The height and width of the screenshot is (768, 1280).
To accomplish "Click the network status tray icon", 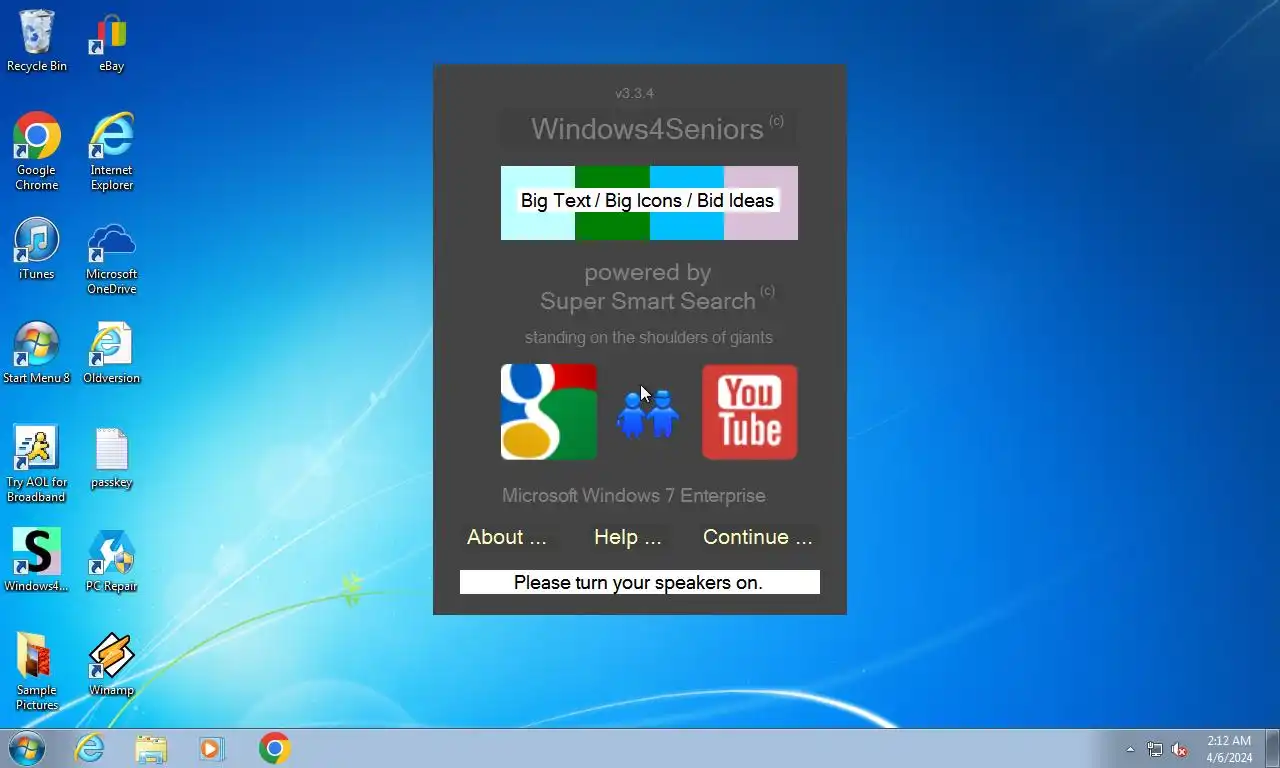I will coord(1155,749).
